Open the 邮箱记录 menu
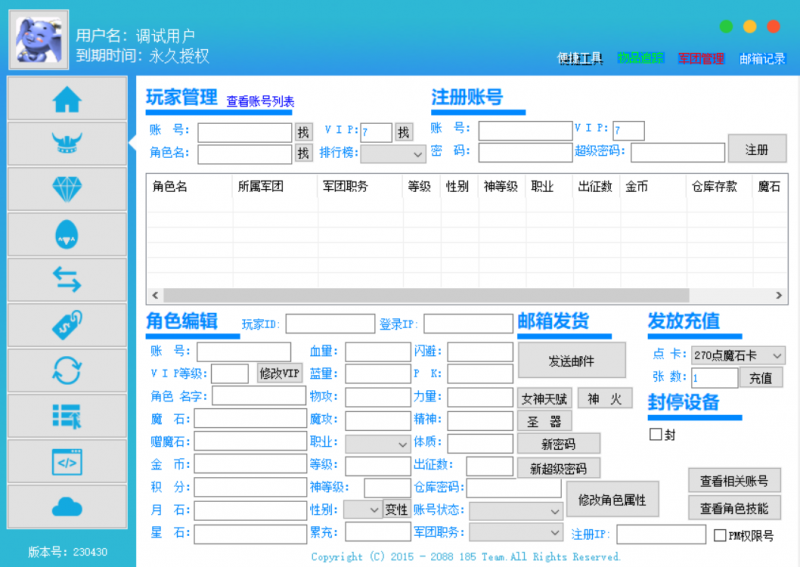 click(x=762, y=59)
